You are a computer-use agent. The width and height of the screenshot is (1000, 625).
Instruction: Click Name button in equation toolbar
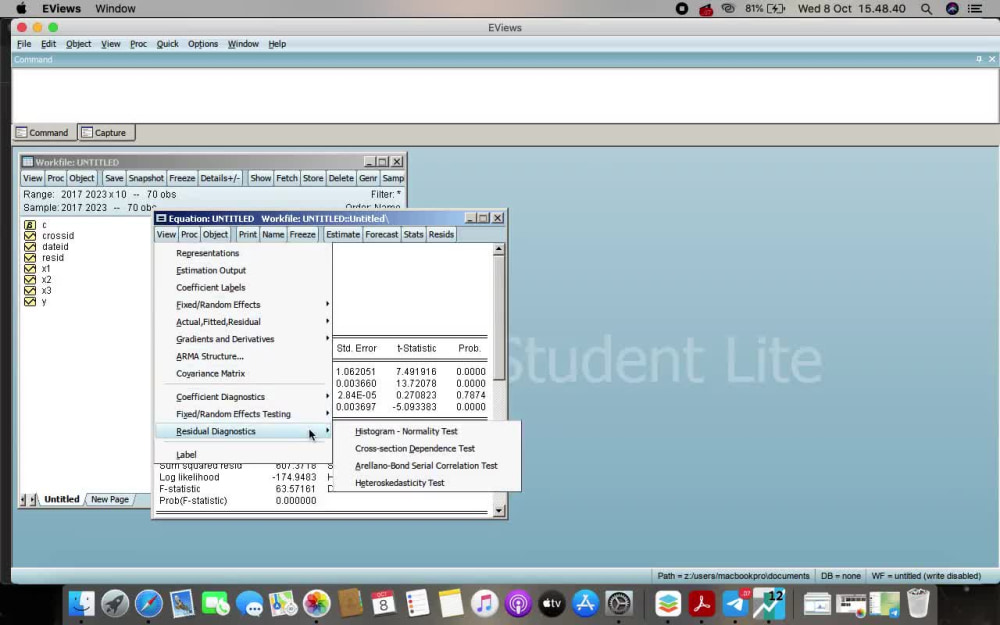click(x=273, y=235)
